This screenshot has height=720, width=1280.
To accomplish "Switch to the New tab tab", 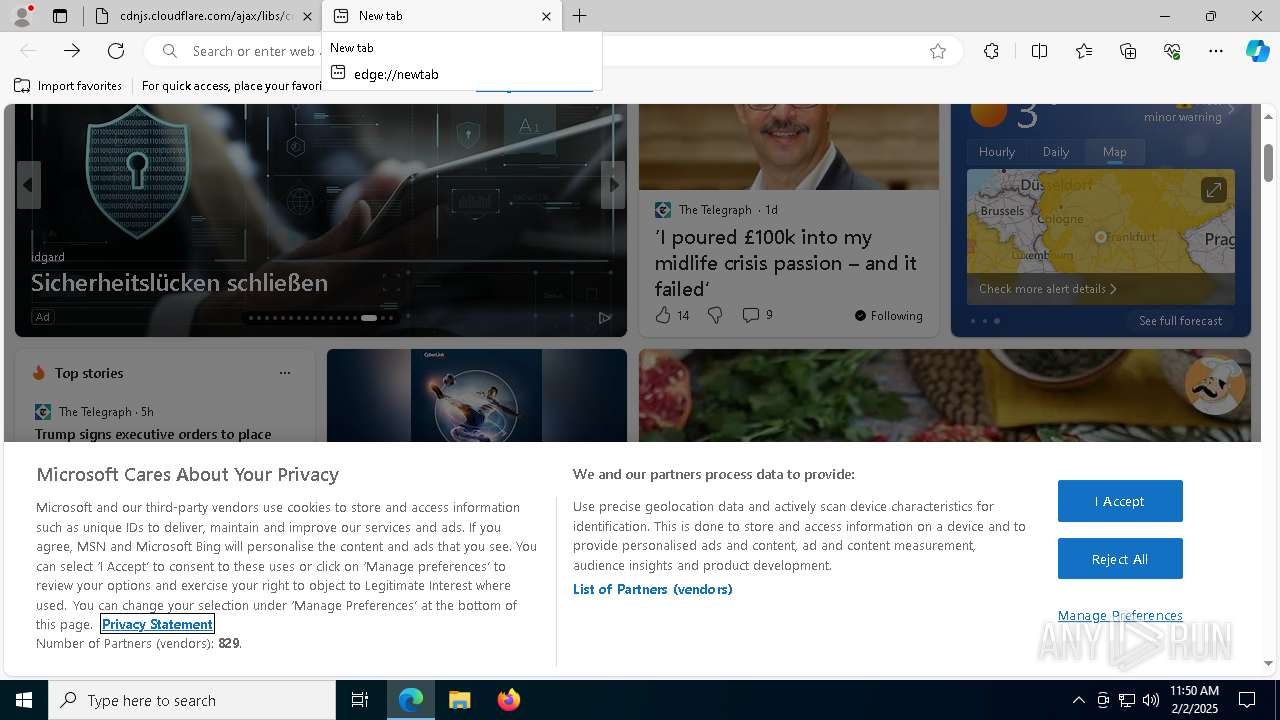I will [441, 16].
